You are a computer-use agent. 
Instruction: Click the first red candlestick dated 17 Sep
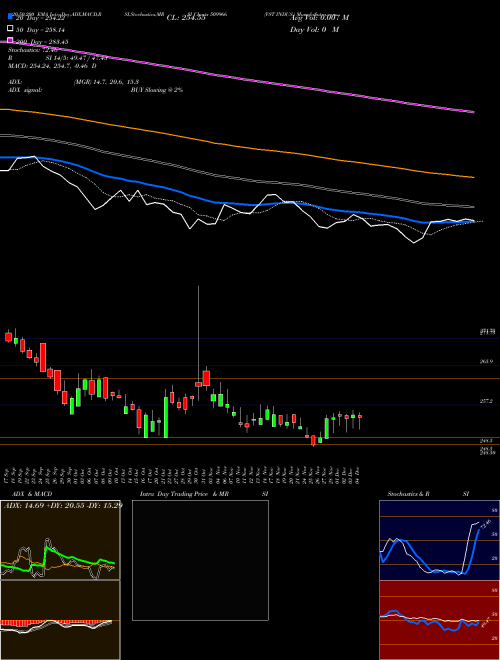pyautogui.click(x=8, y=336)
